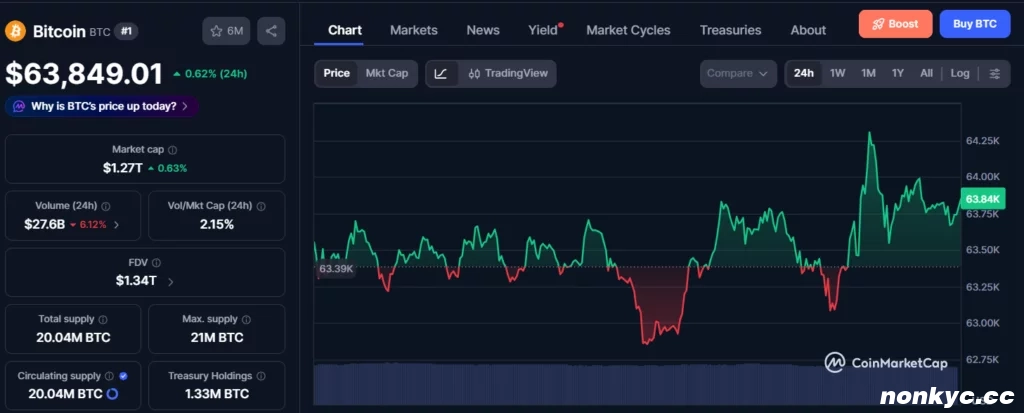Open the Yield tab
The image size is (1024, 413).
coord(544,30)
